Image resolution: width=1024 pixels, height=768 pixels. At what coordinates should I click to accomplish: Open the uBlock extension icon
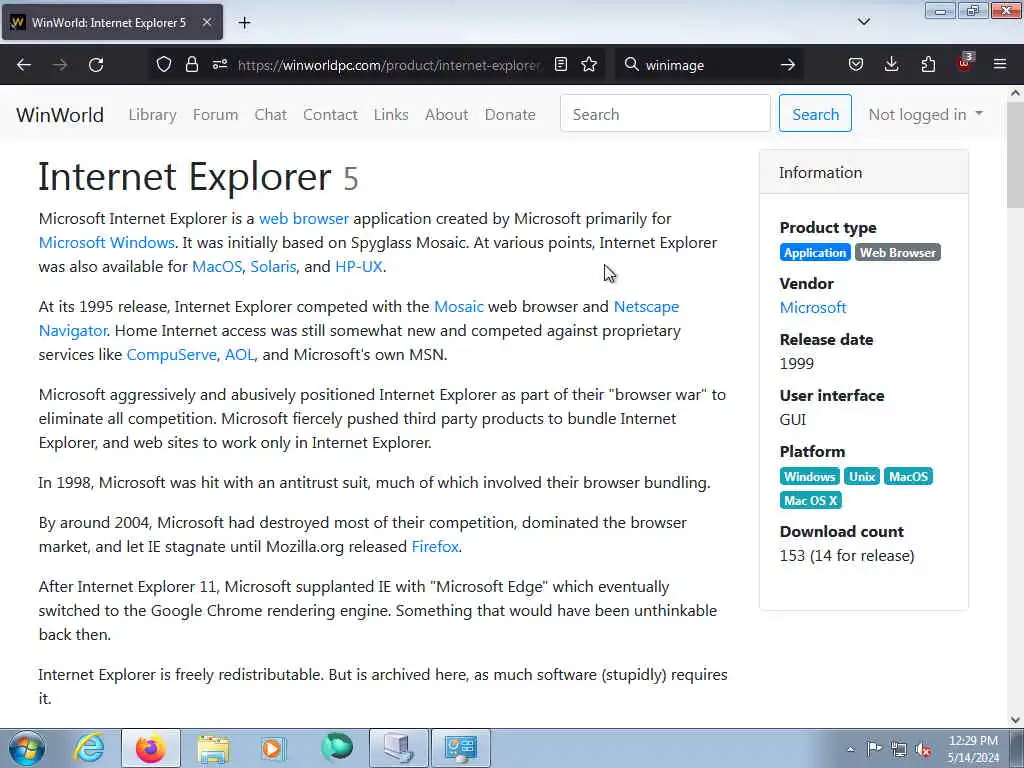point(964,63)
